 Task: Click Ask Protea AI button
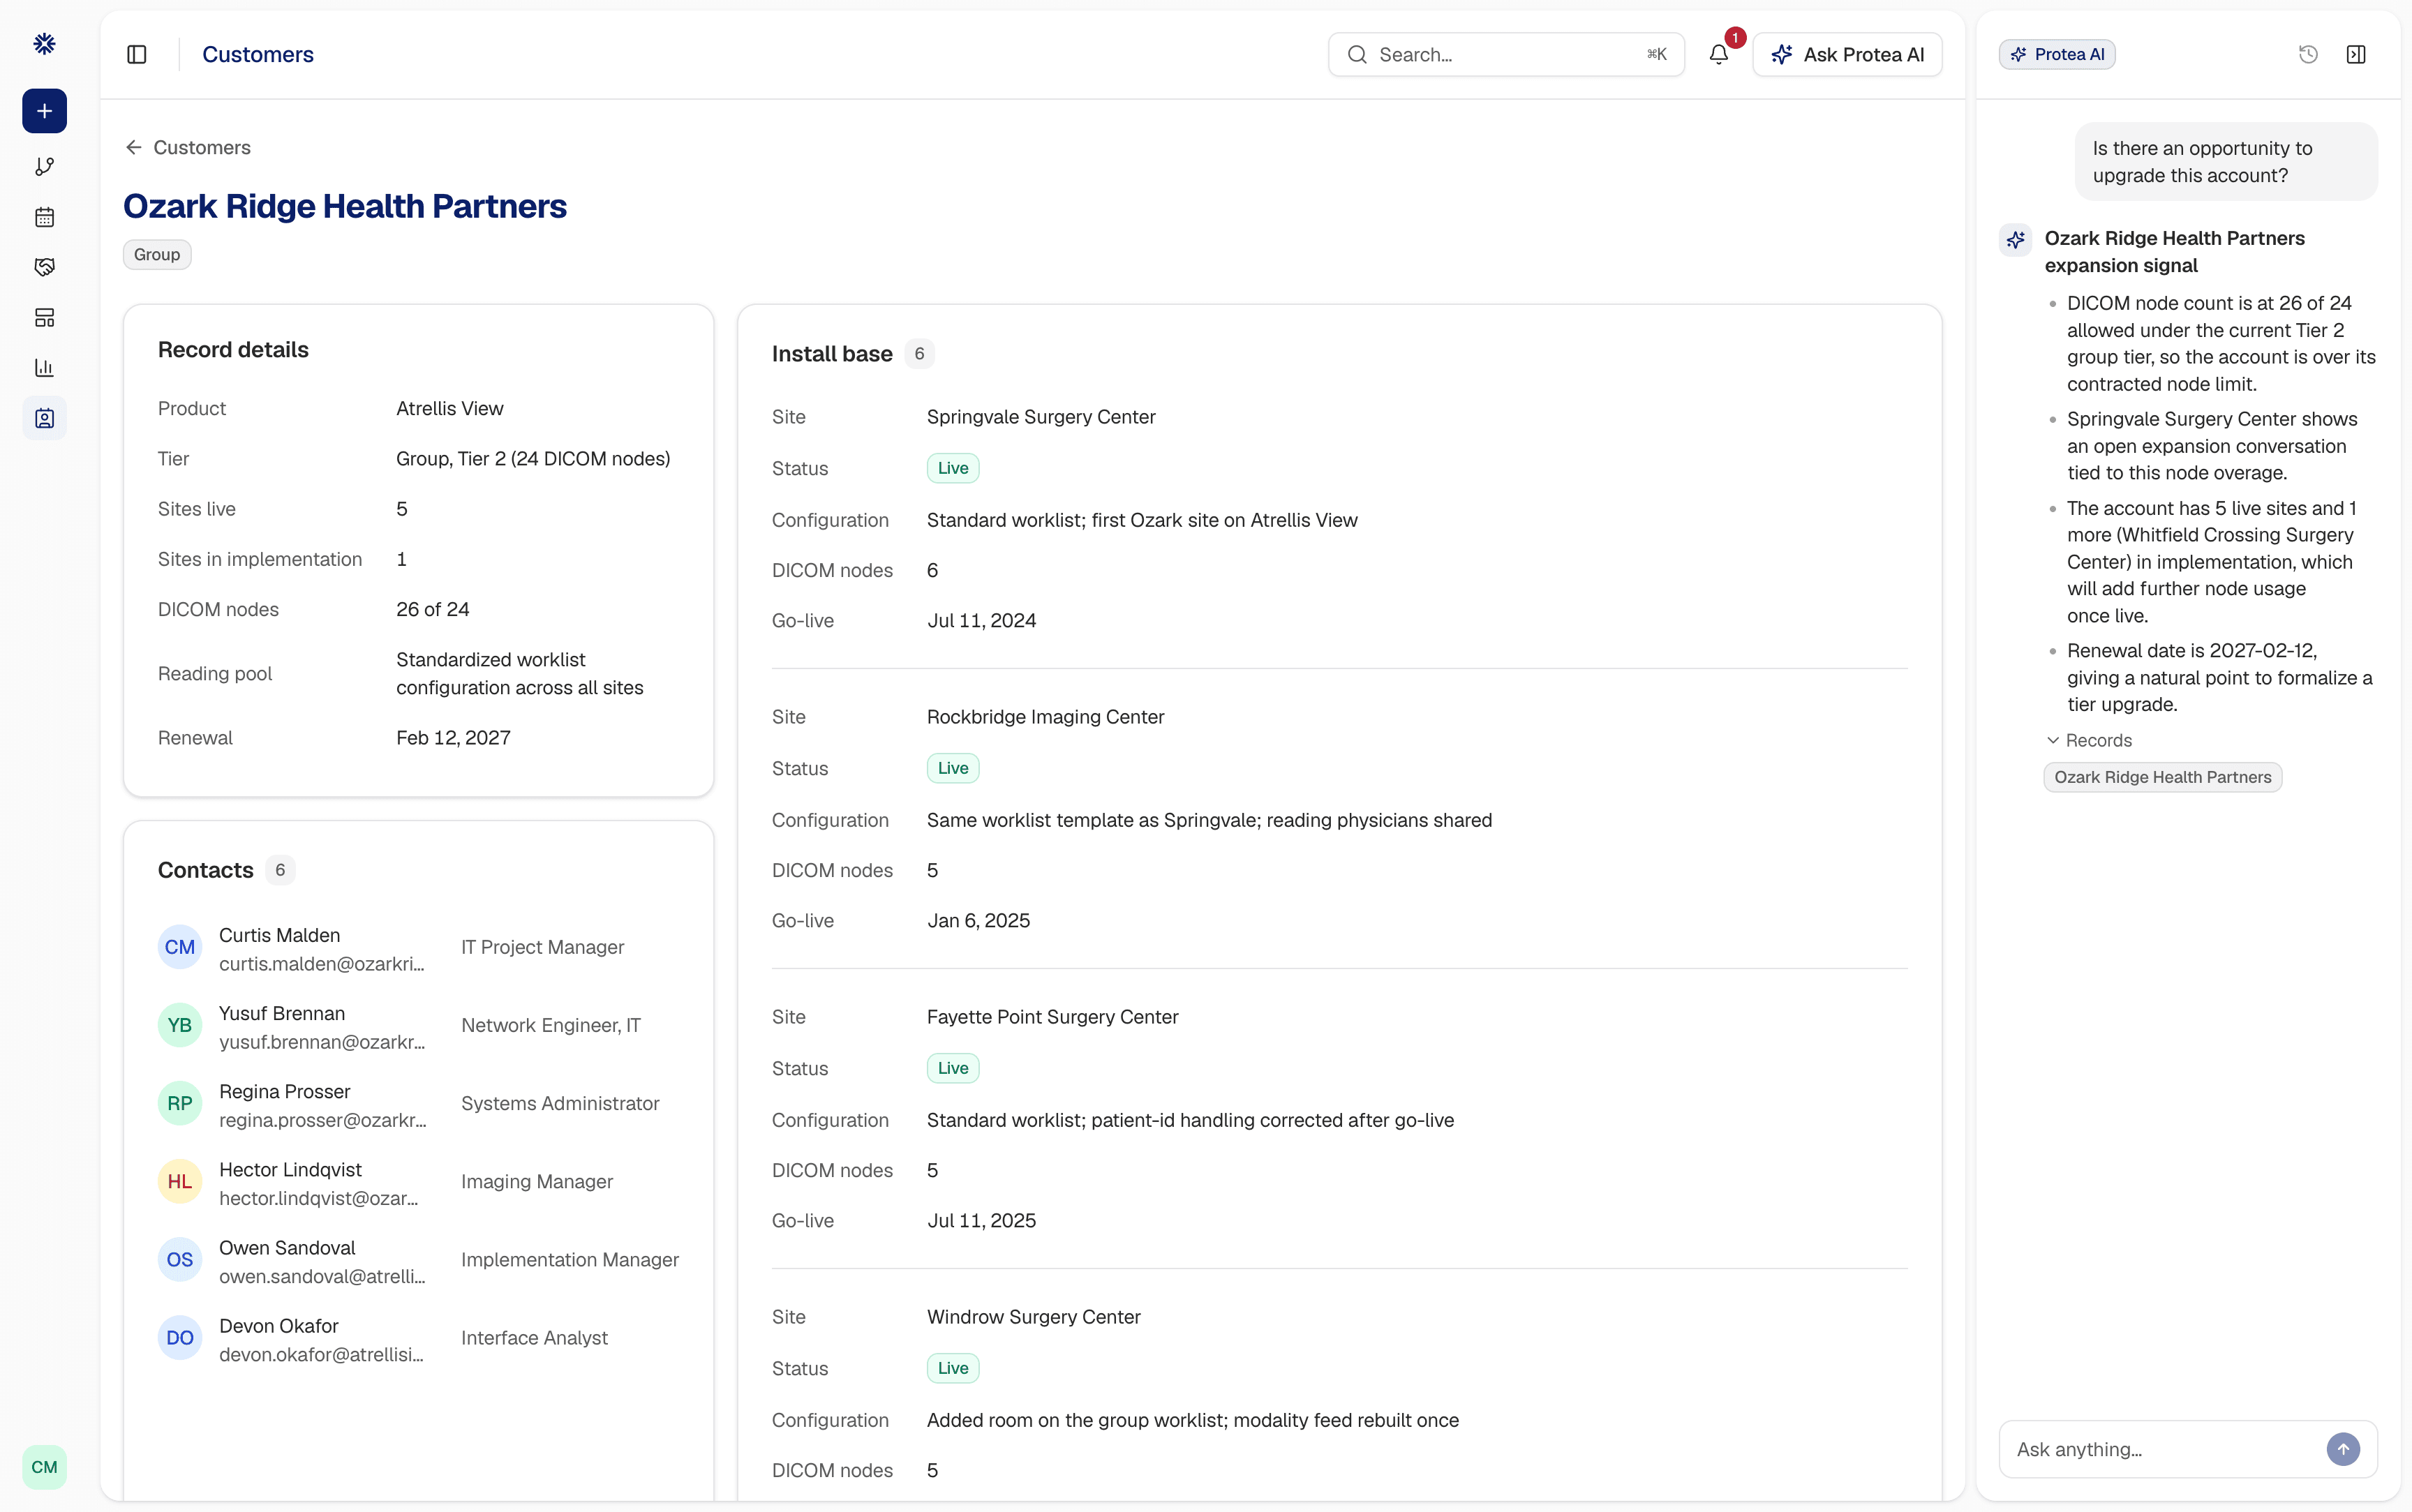pyautogui.click(x=1847, y=54)
